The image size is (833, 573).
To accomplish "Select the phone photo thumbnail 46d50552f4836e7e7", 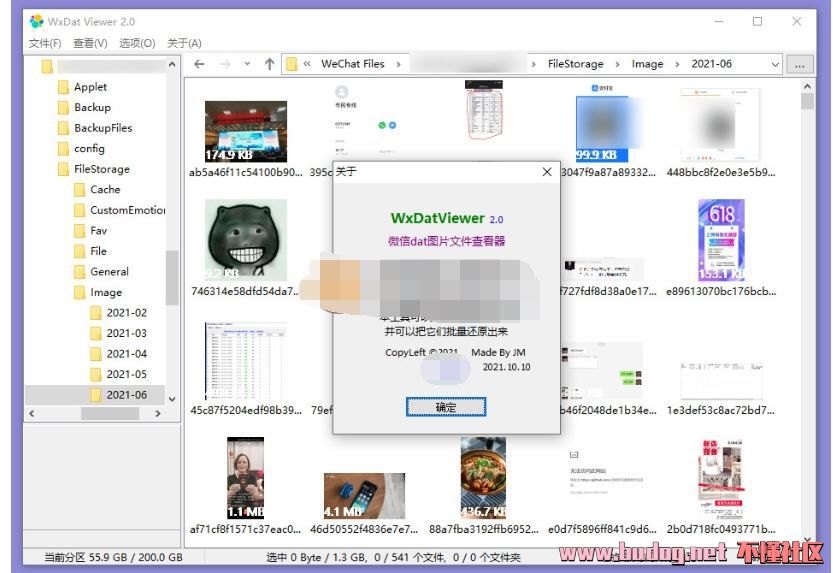I will 364,496.
